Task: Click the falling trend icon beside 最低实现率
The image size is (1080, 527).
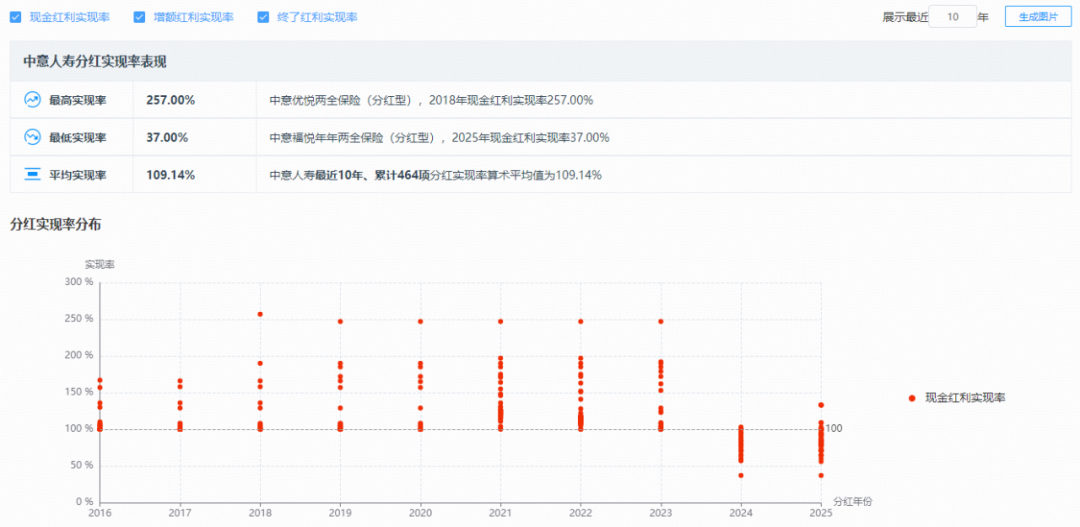Action: [x=32, y=137]
